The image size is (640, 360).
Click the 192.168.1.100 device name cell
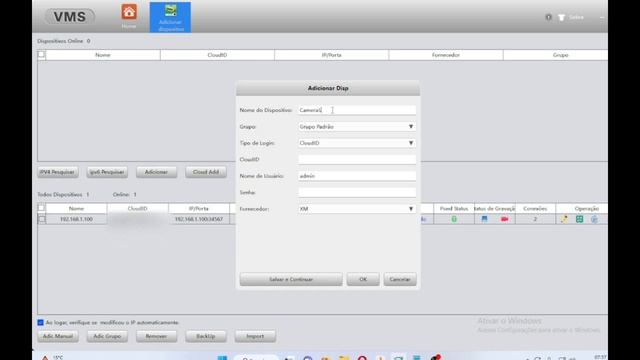pyautogui.click(x=76, y=219)
